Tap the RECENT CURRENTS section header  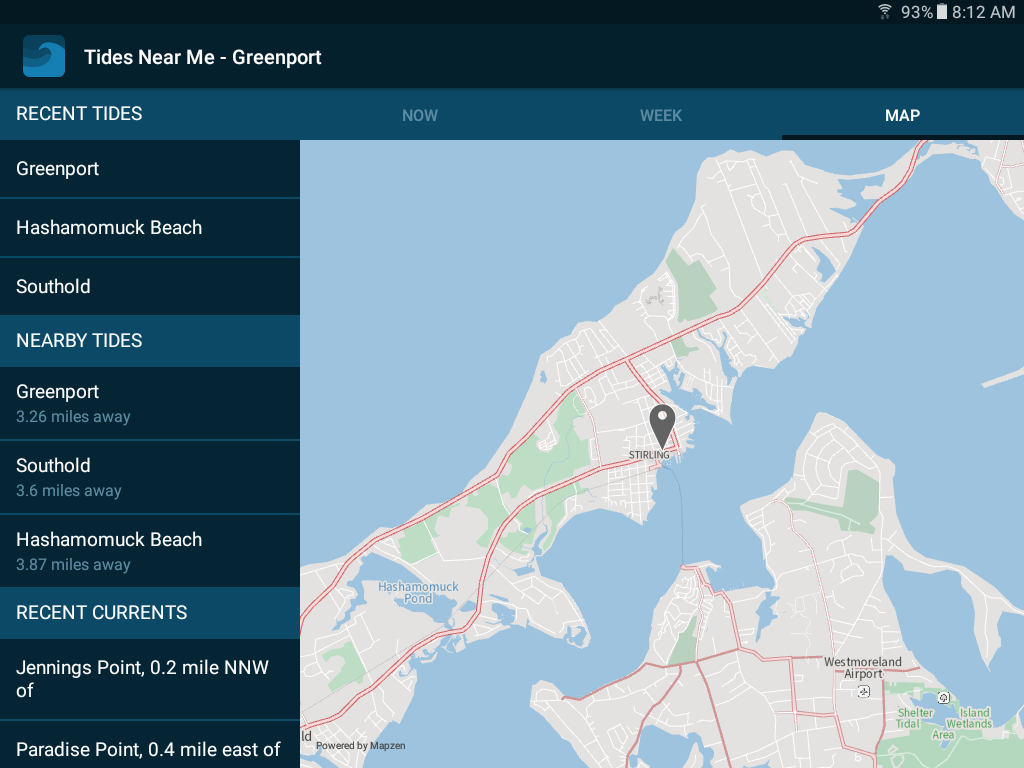(x=150, y=613)
